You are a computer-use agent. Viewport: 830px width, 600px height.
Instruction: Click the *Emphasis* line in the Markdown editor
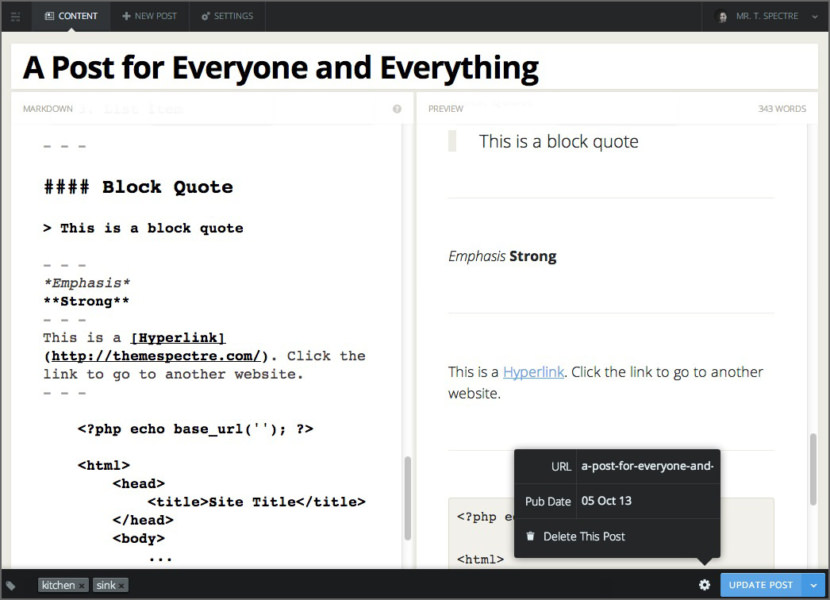point(87,283)
